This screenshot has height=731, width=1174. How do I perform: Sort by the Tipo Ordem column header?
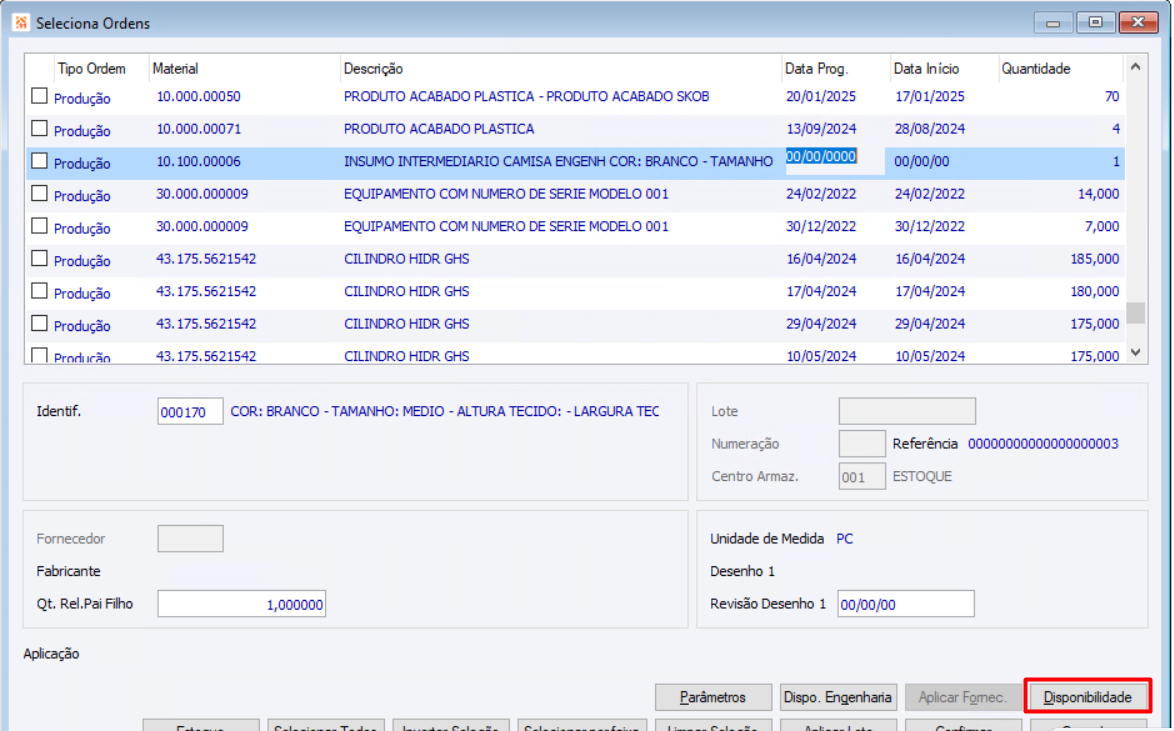click(x=91, y=68)
